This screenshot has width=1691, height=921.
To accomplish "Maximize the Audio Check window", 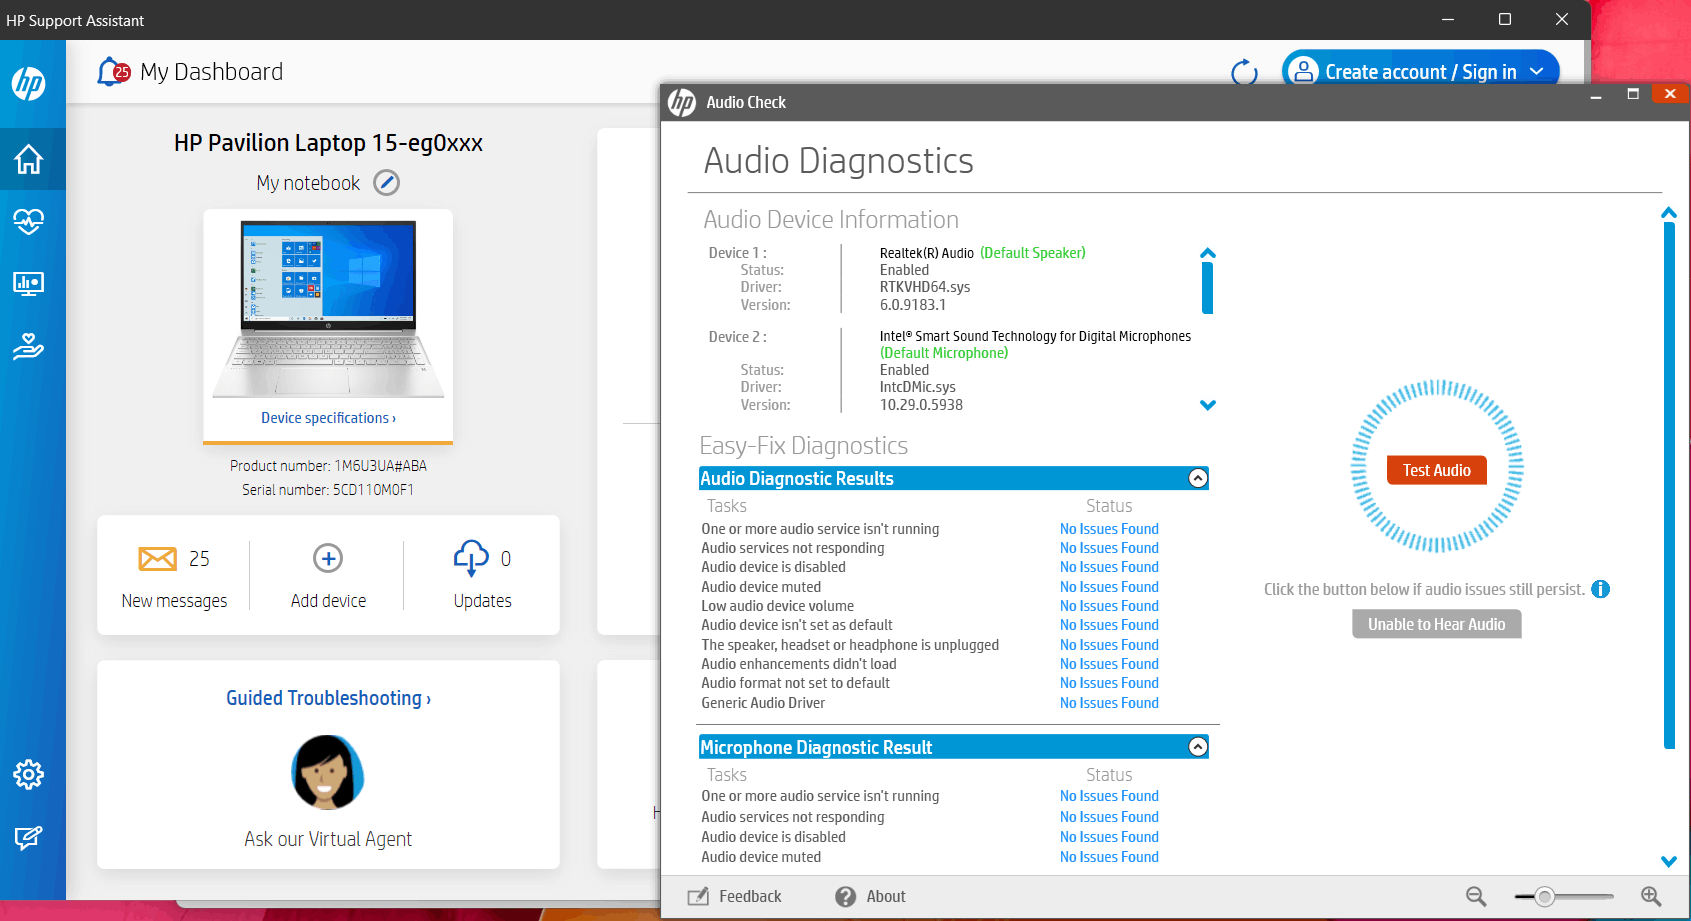I will coord(1633,94).
